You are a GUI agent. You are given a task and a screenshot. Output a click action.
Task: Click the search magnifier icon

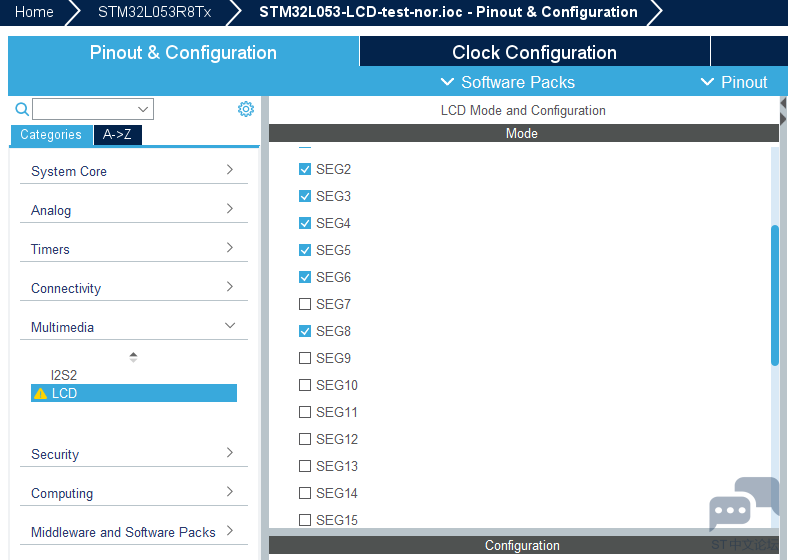[x=22, y=109]
